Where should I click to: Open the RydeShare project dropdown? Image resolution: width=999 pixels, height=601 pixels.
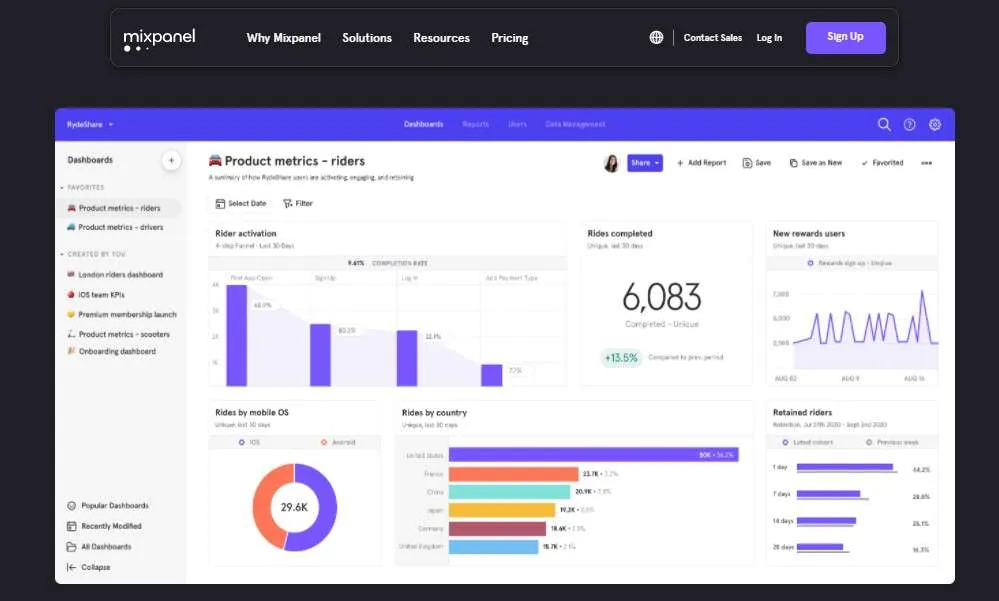pos(90,125)
